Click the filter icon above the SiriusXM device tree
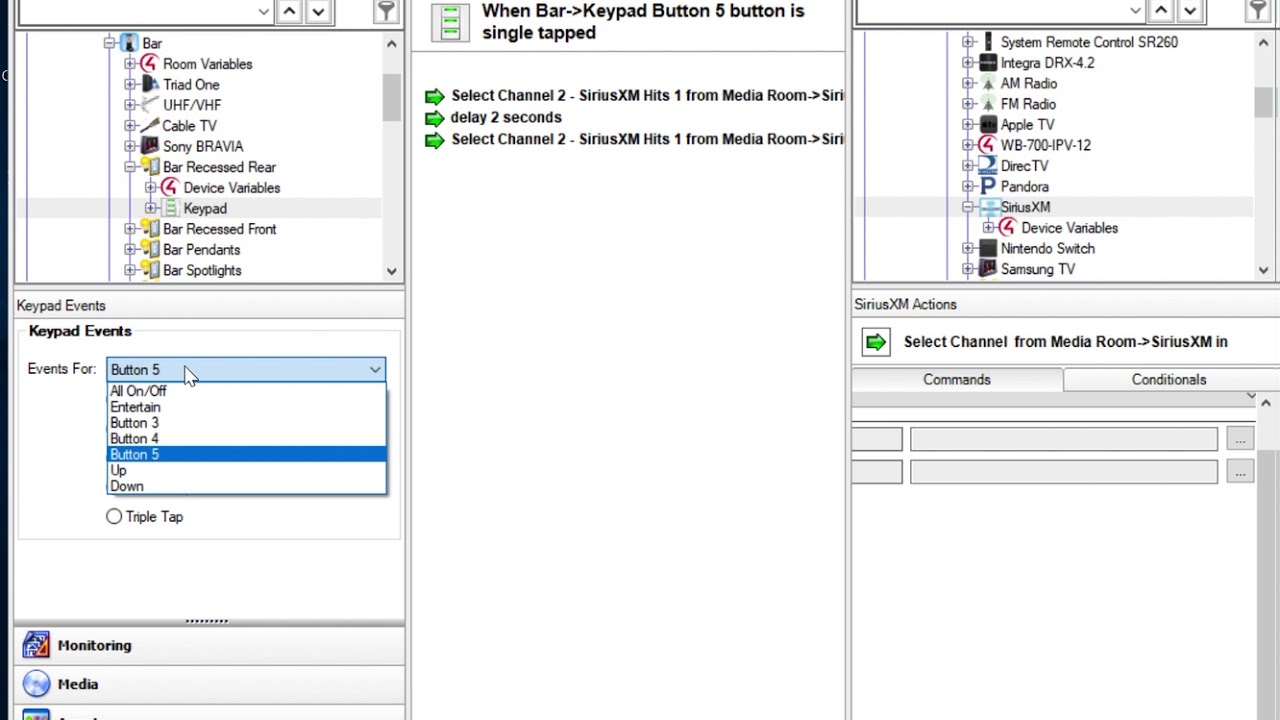 1257,11
